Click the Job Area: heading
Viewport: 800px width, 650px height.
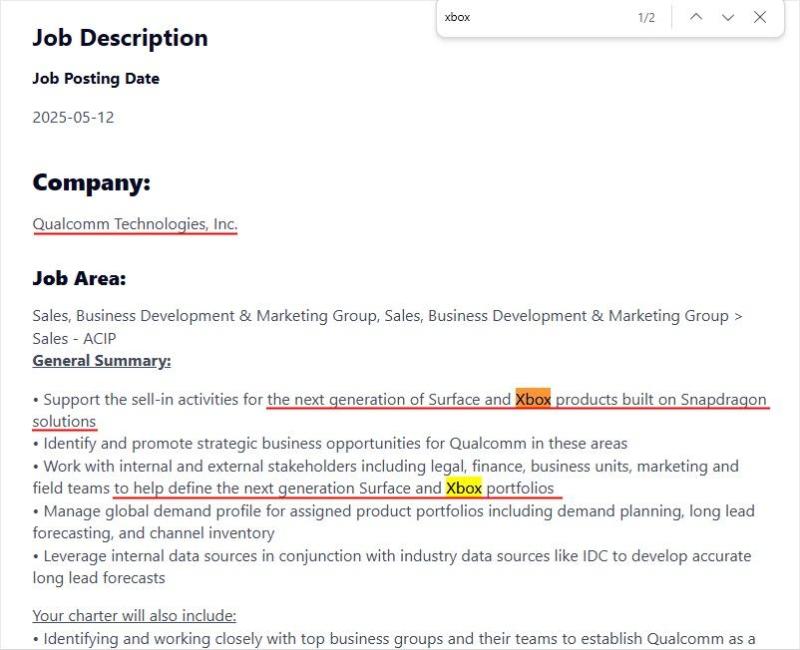click(79, 278)
